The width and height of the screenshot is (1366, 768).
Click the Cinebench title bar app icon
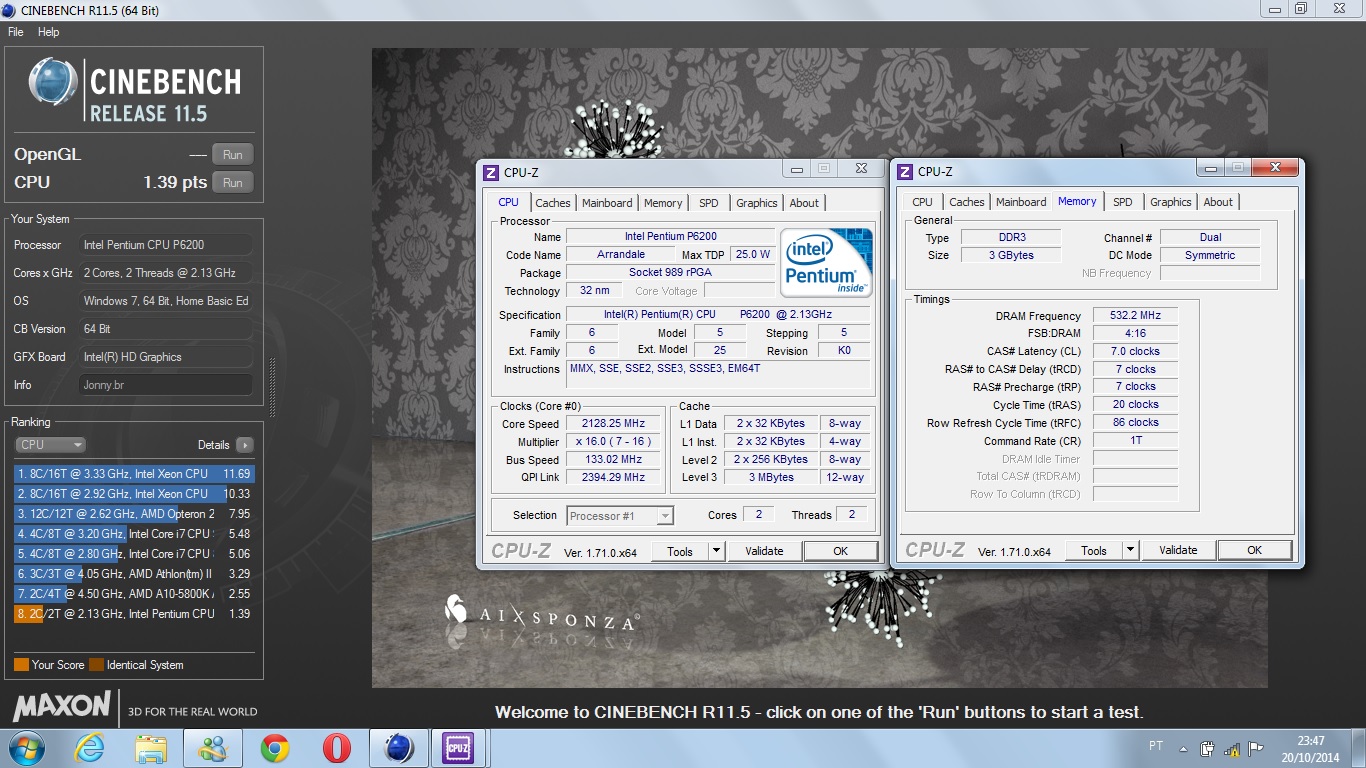click(9, 10)
